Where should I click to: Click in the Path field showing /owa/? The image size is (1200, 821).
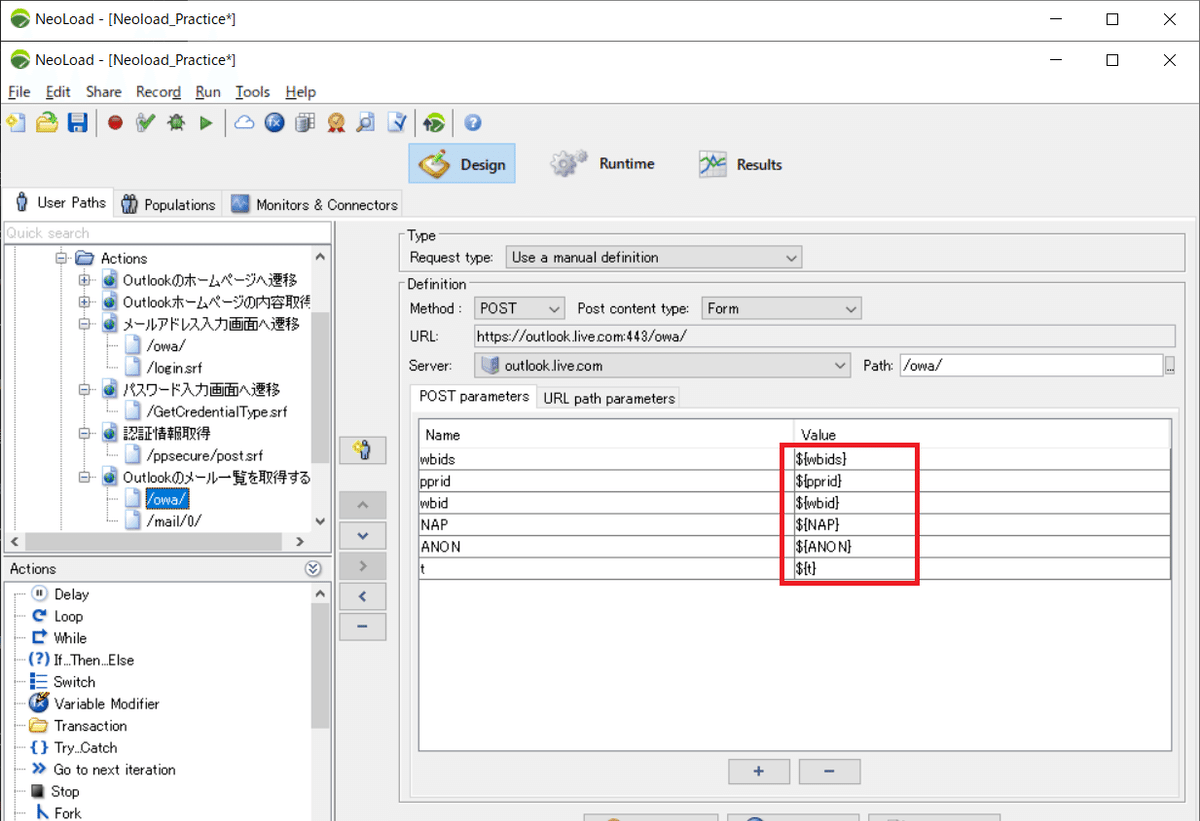pyautogui.click(x=1030, y=365)
